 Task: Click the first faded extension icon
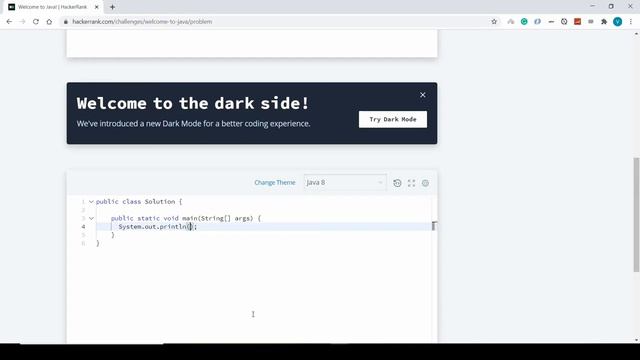tap(511, 22)
